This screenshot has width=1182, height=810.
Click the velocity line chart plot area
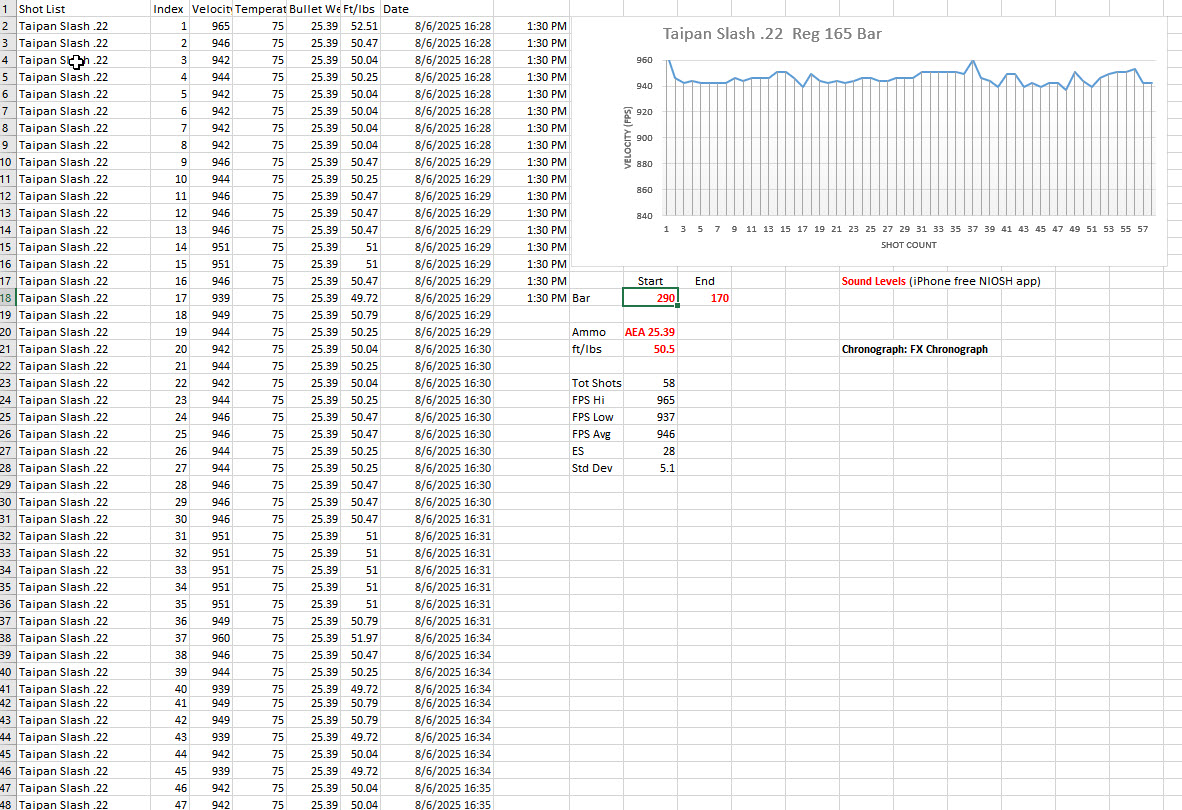(909, 138)
